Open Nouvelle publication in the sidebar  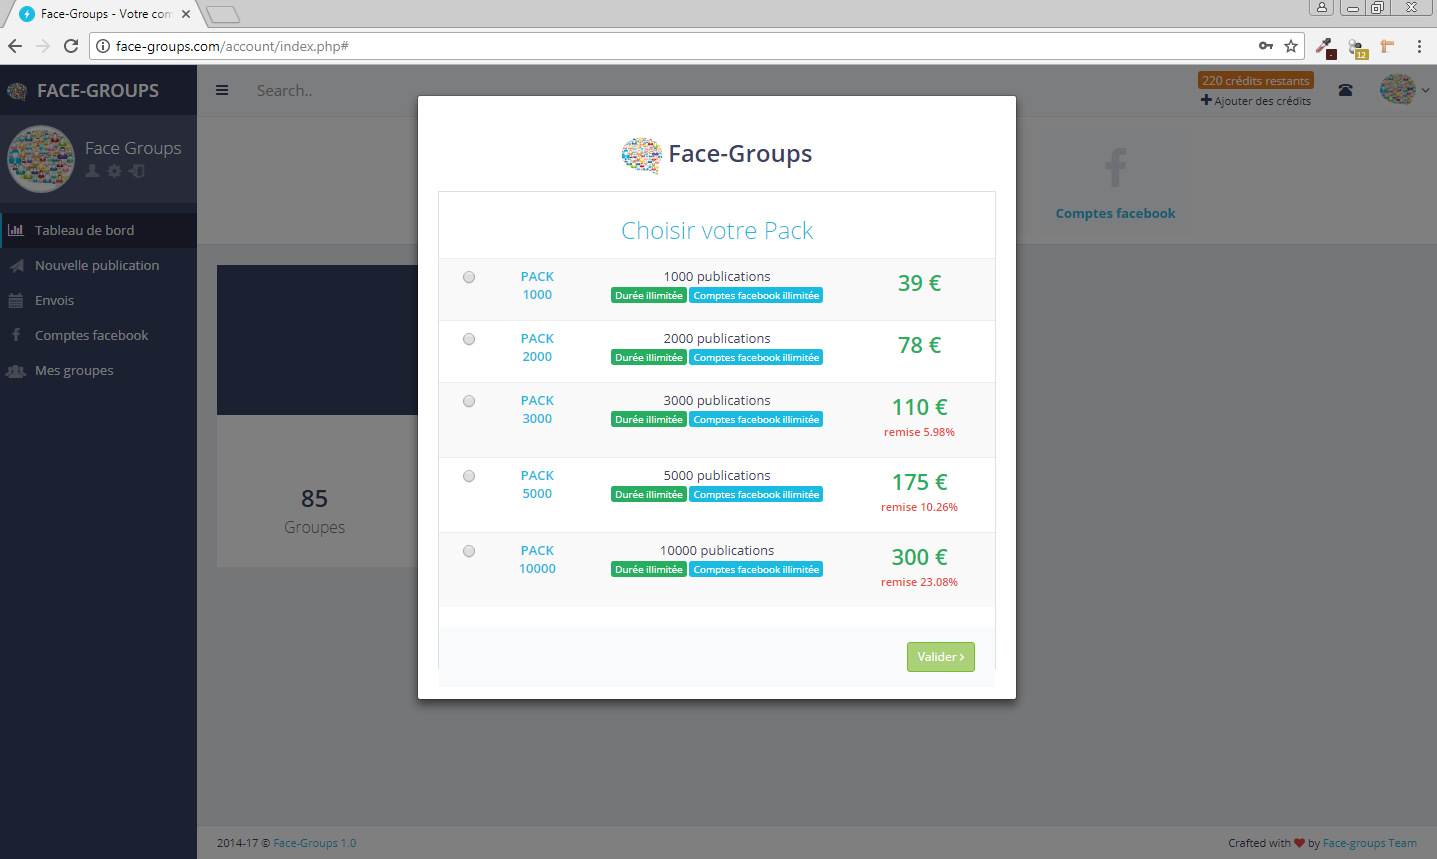click(97, 265)
